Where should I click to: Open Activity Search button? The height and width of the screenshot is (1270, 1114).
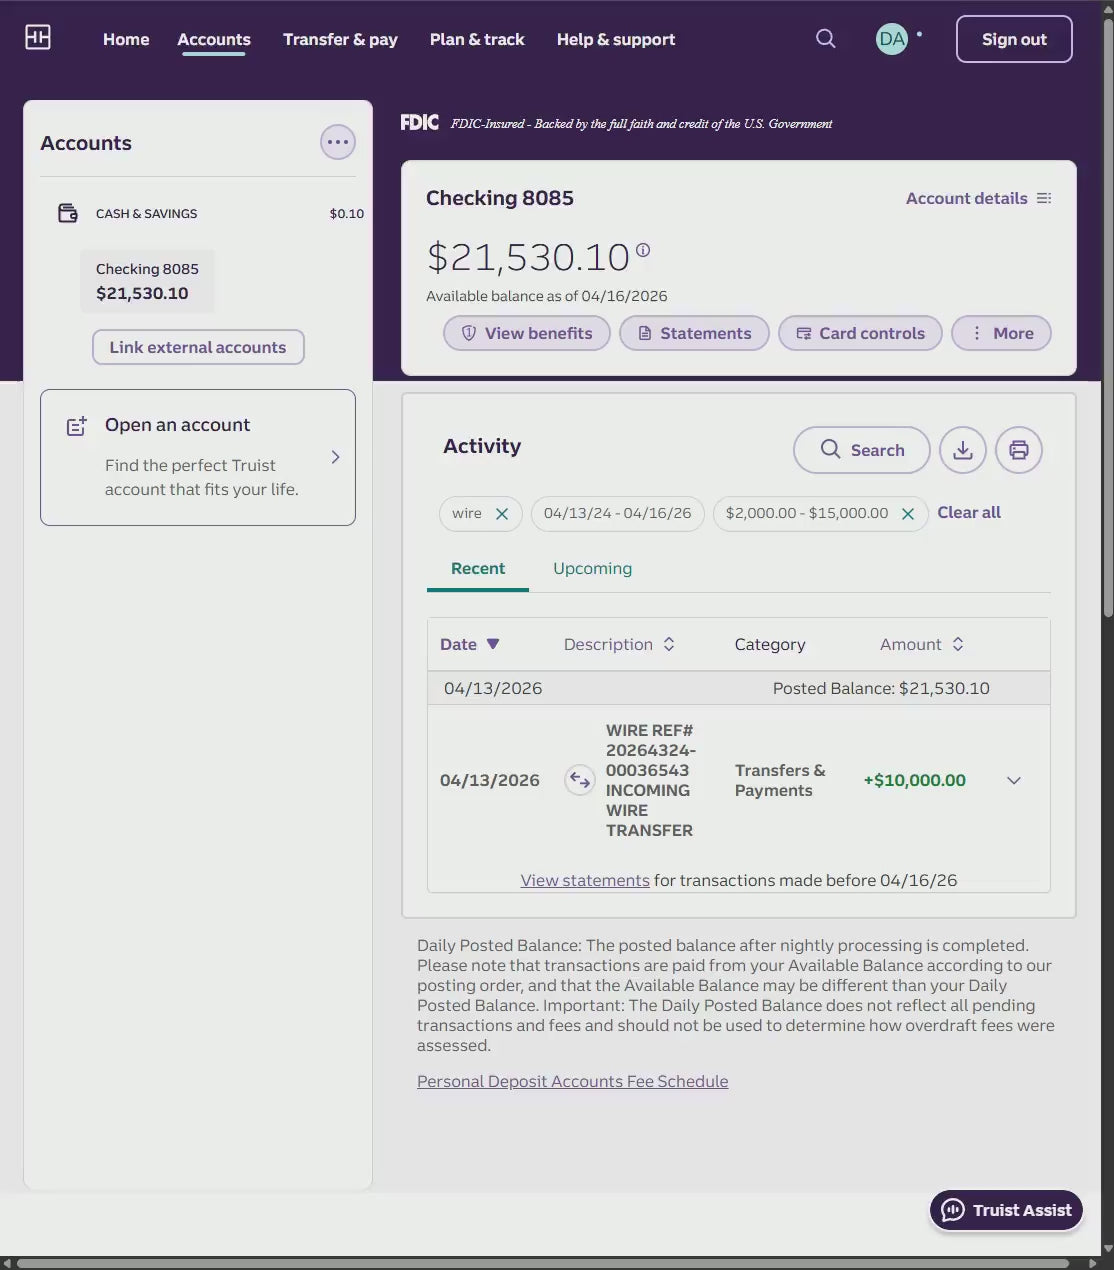862,450
